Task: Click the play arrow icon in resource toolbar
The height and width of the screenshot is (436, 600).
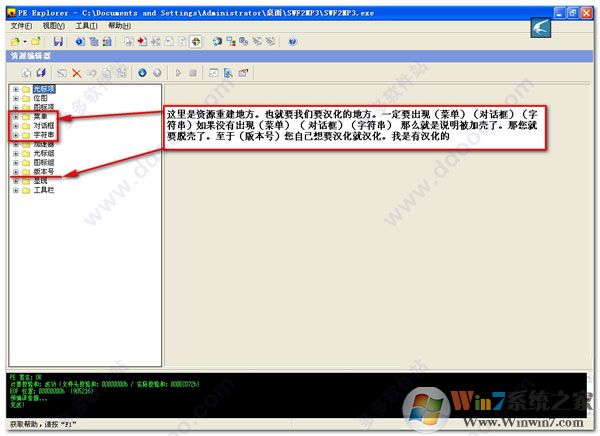Action: 178,73
